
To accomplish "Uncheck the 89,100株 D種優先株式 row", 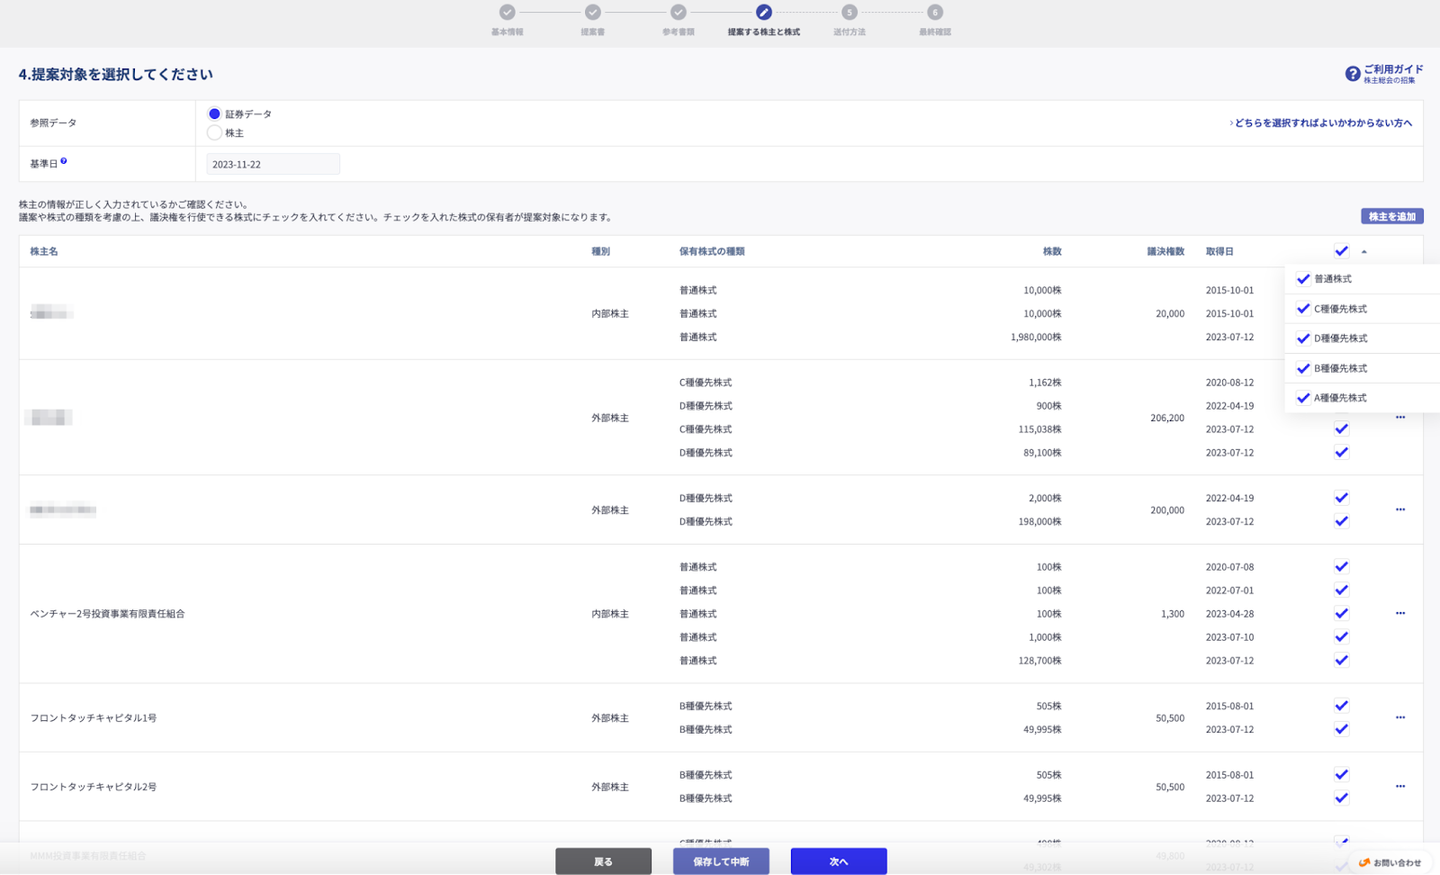I will pyautogui.click(x=1341, y=453).
